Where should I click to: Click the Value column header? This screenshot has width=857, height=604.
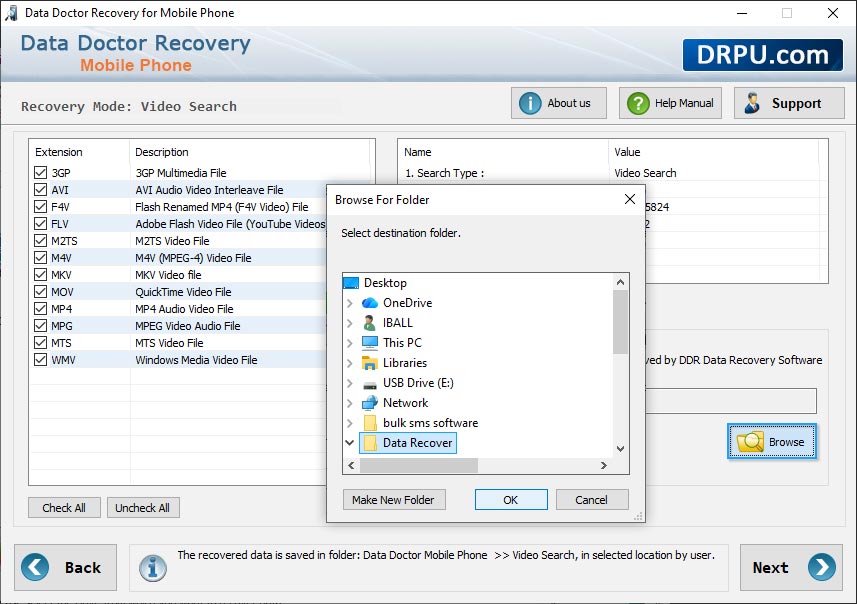[x=713, y=152]
